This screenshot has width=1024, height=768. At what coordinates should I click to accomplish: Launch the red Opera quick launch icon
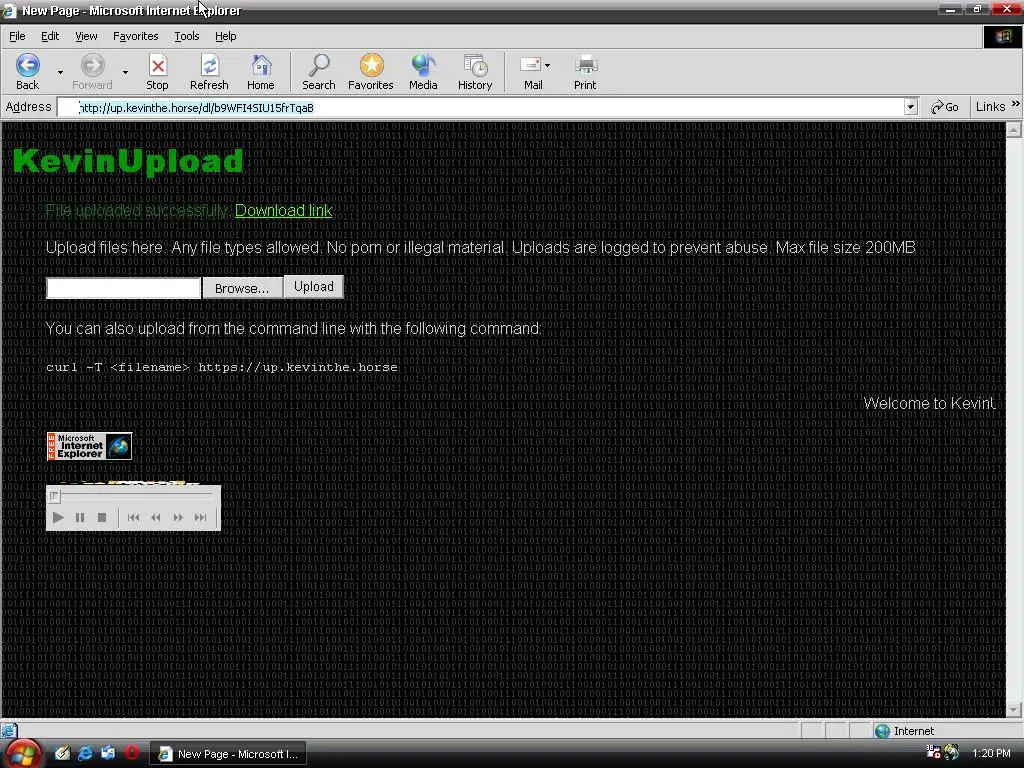point(131,753)
